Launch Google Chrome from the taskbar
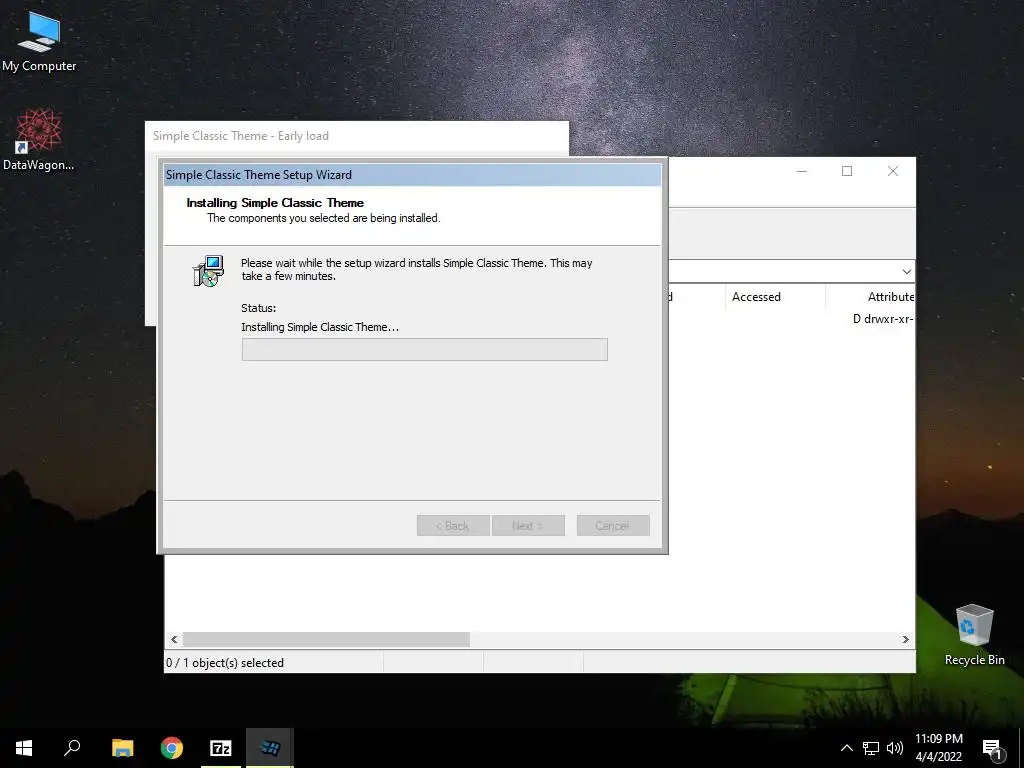The height and width of the screenshot is (768, 1024). 172,748
